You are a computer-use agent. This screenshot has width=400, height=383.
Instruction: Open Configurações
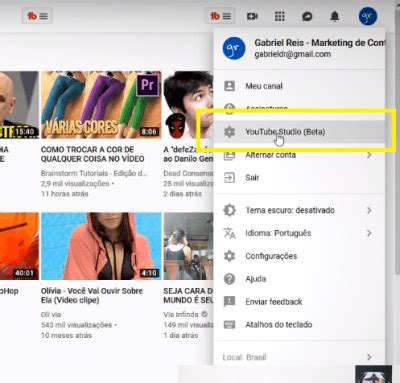coord(299,256)
